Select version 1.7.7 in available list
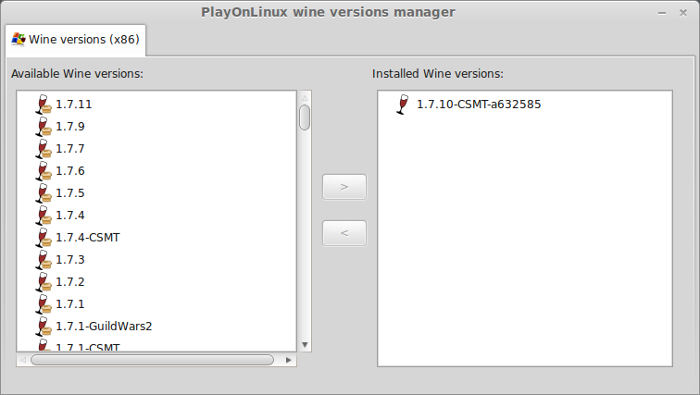700x395 pixels. (x=70, y=149)
